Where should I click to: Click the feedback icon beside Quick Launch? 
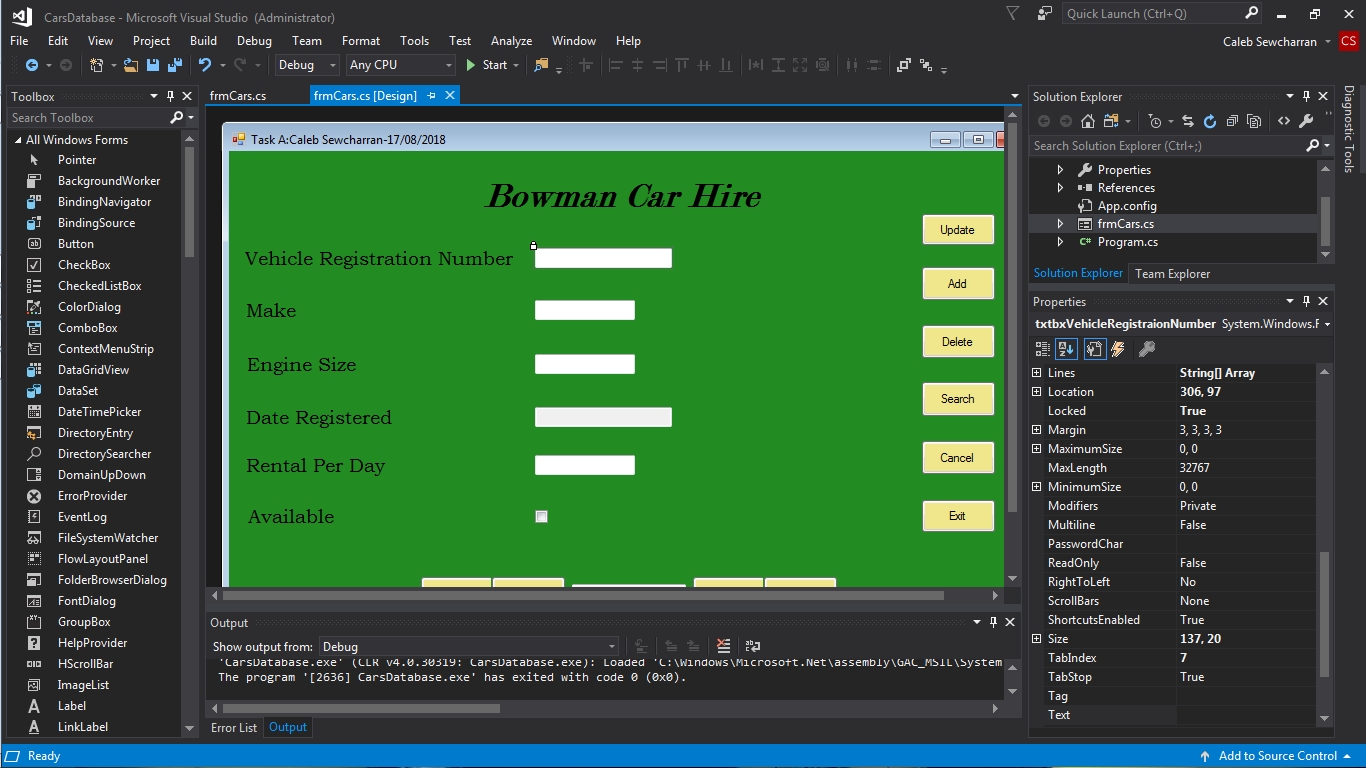coord(1045,14)
